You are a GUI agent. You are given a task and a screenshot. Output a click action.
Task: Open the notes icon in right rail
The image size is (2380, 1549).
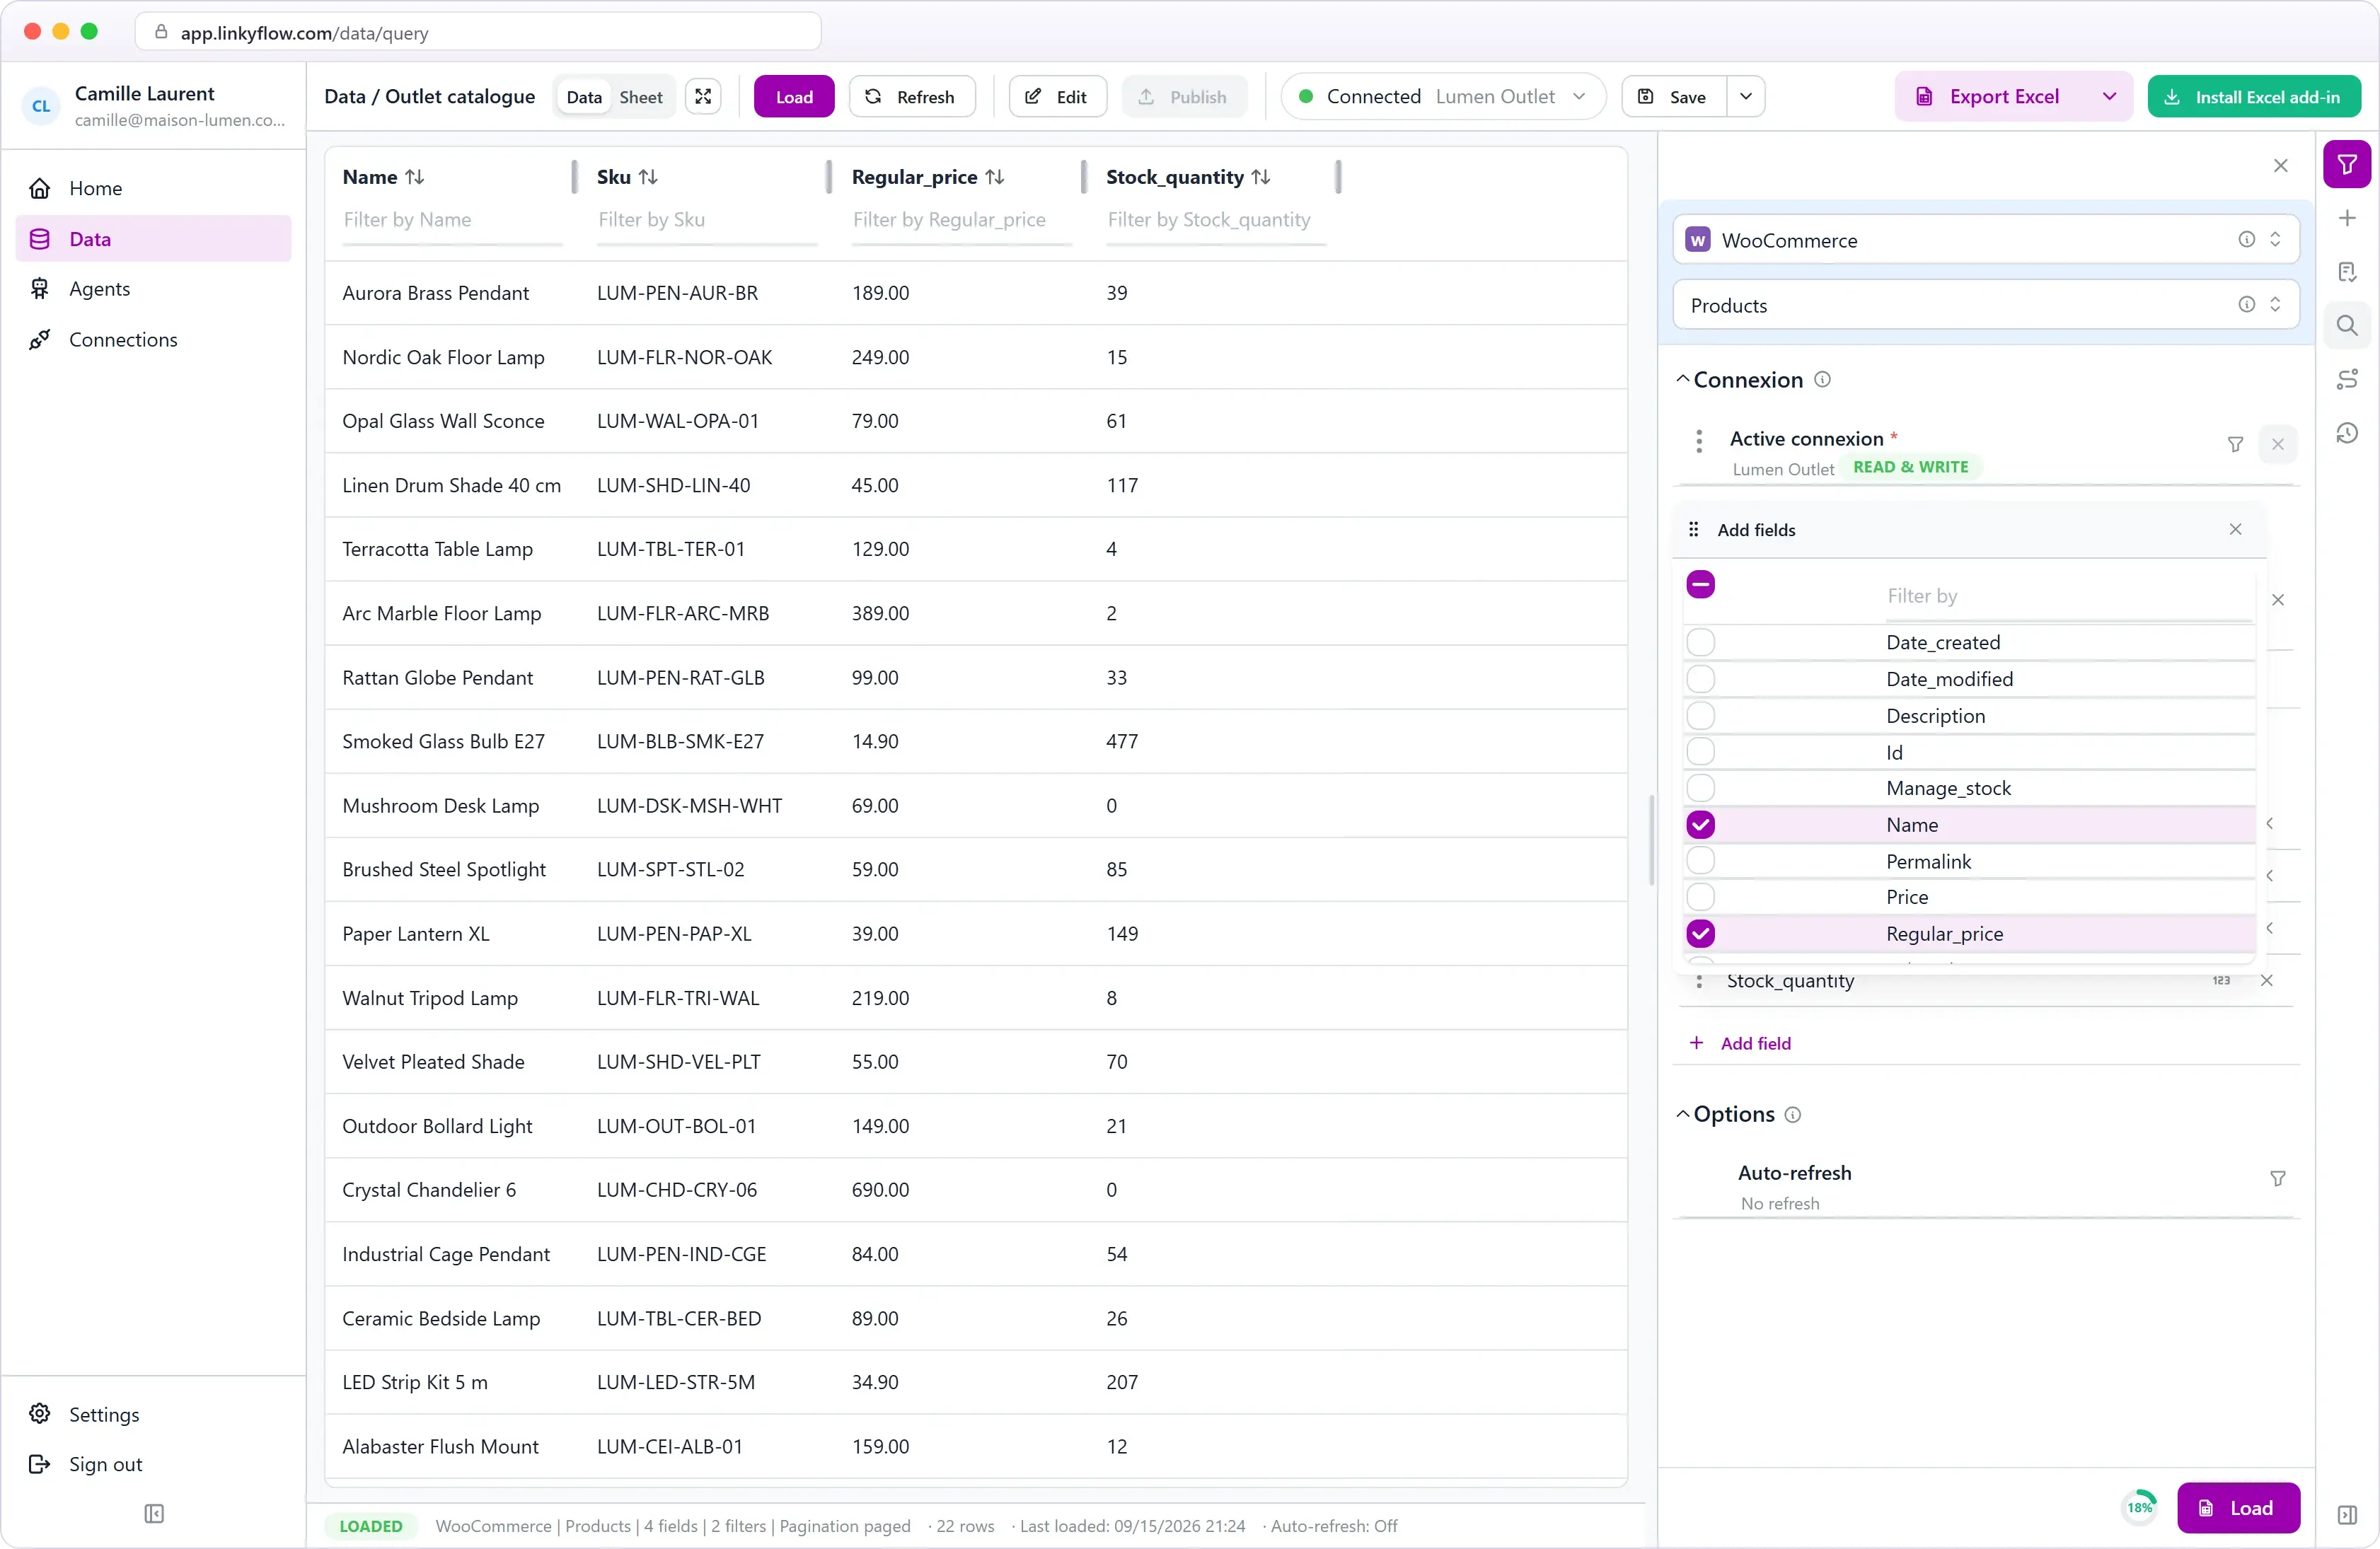(2346, 272)
